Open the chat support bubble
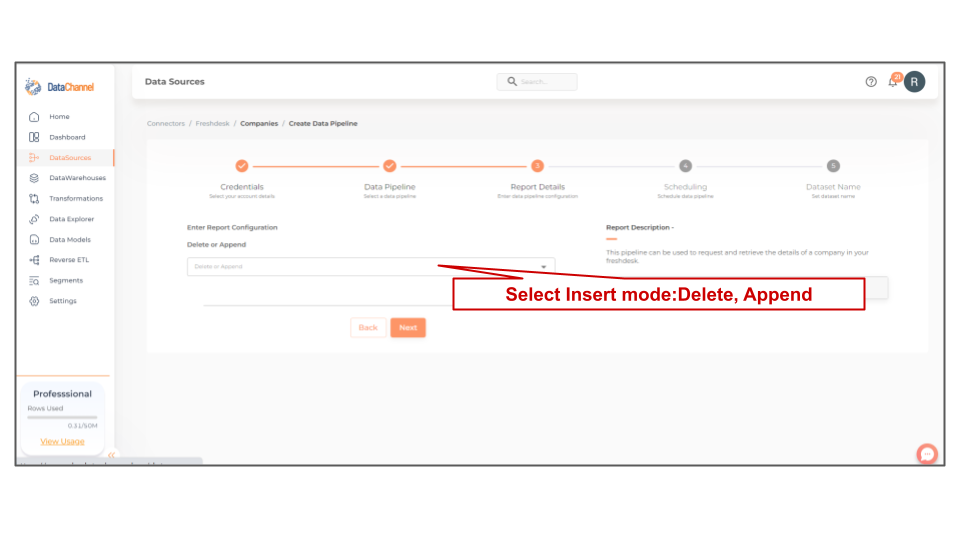960x540 pixels. [927, 454]
